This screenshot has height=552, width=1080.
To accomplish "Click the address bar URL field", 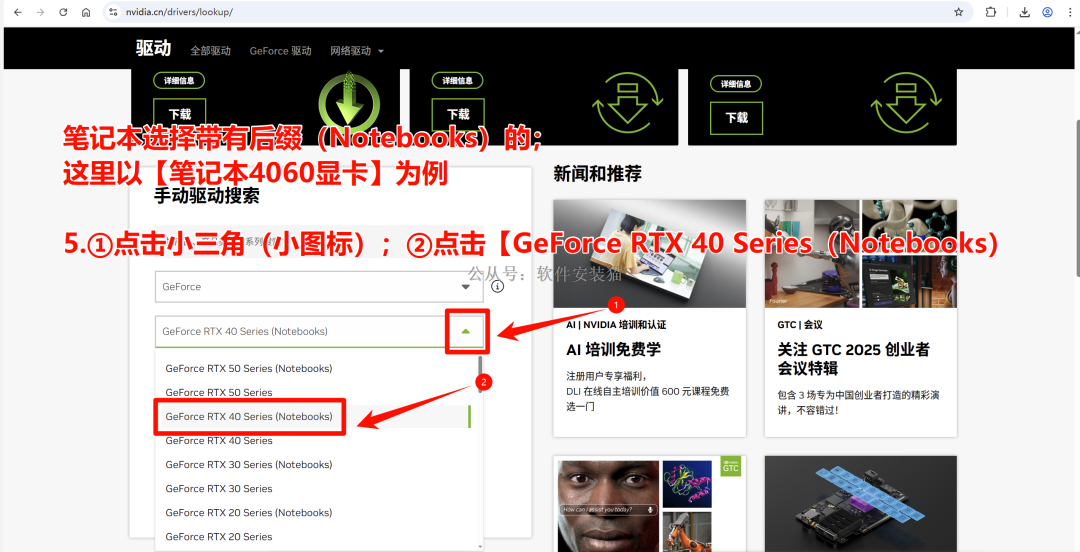I will coord(537,12).
